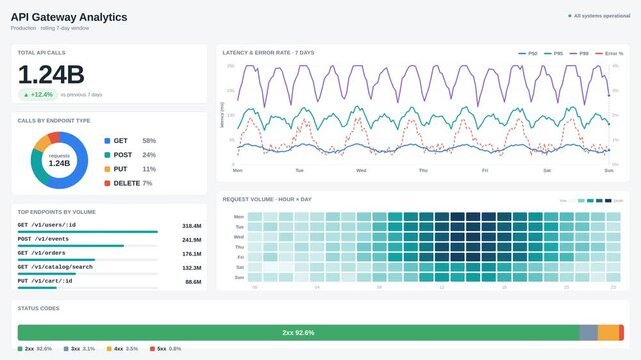
Task: Click the "5xx 0.8%" status legend entry
Action: [166, 349]
